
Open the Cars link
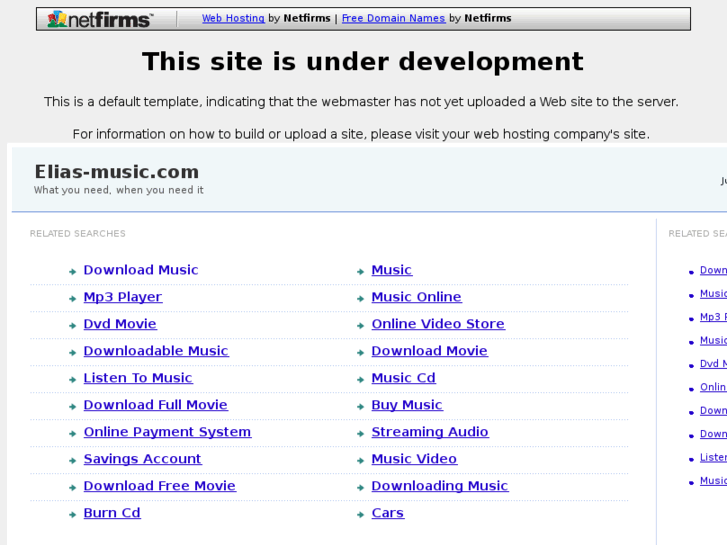click(x=388, y=513)
